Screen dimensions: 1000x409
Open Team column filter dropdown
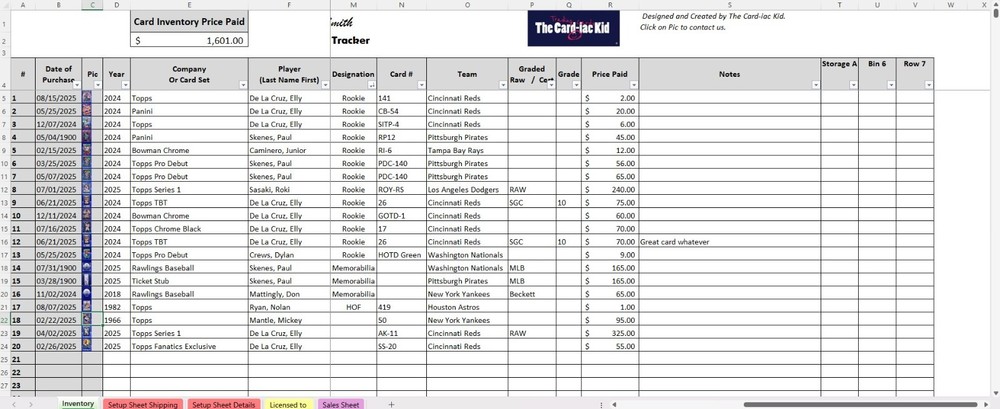pos(503,85)
